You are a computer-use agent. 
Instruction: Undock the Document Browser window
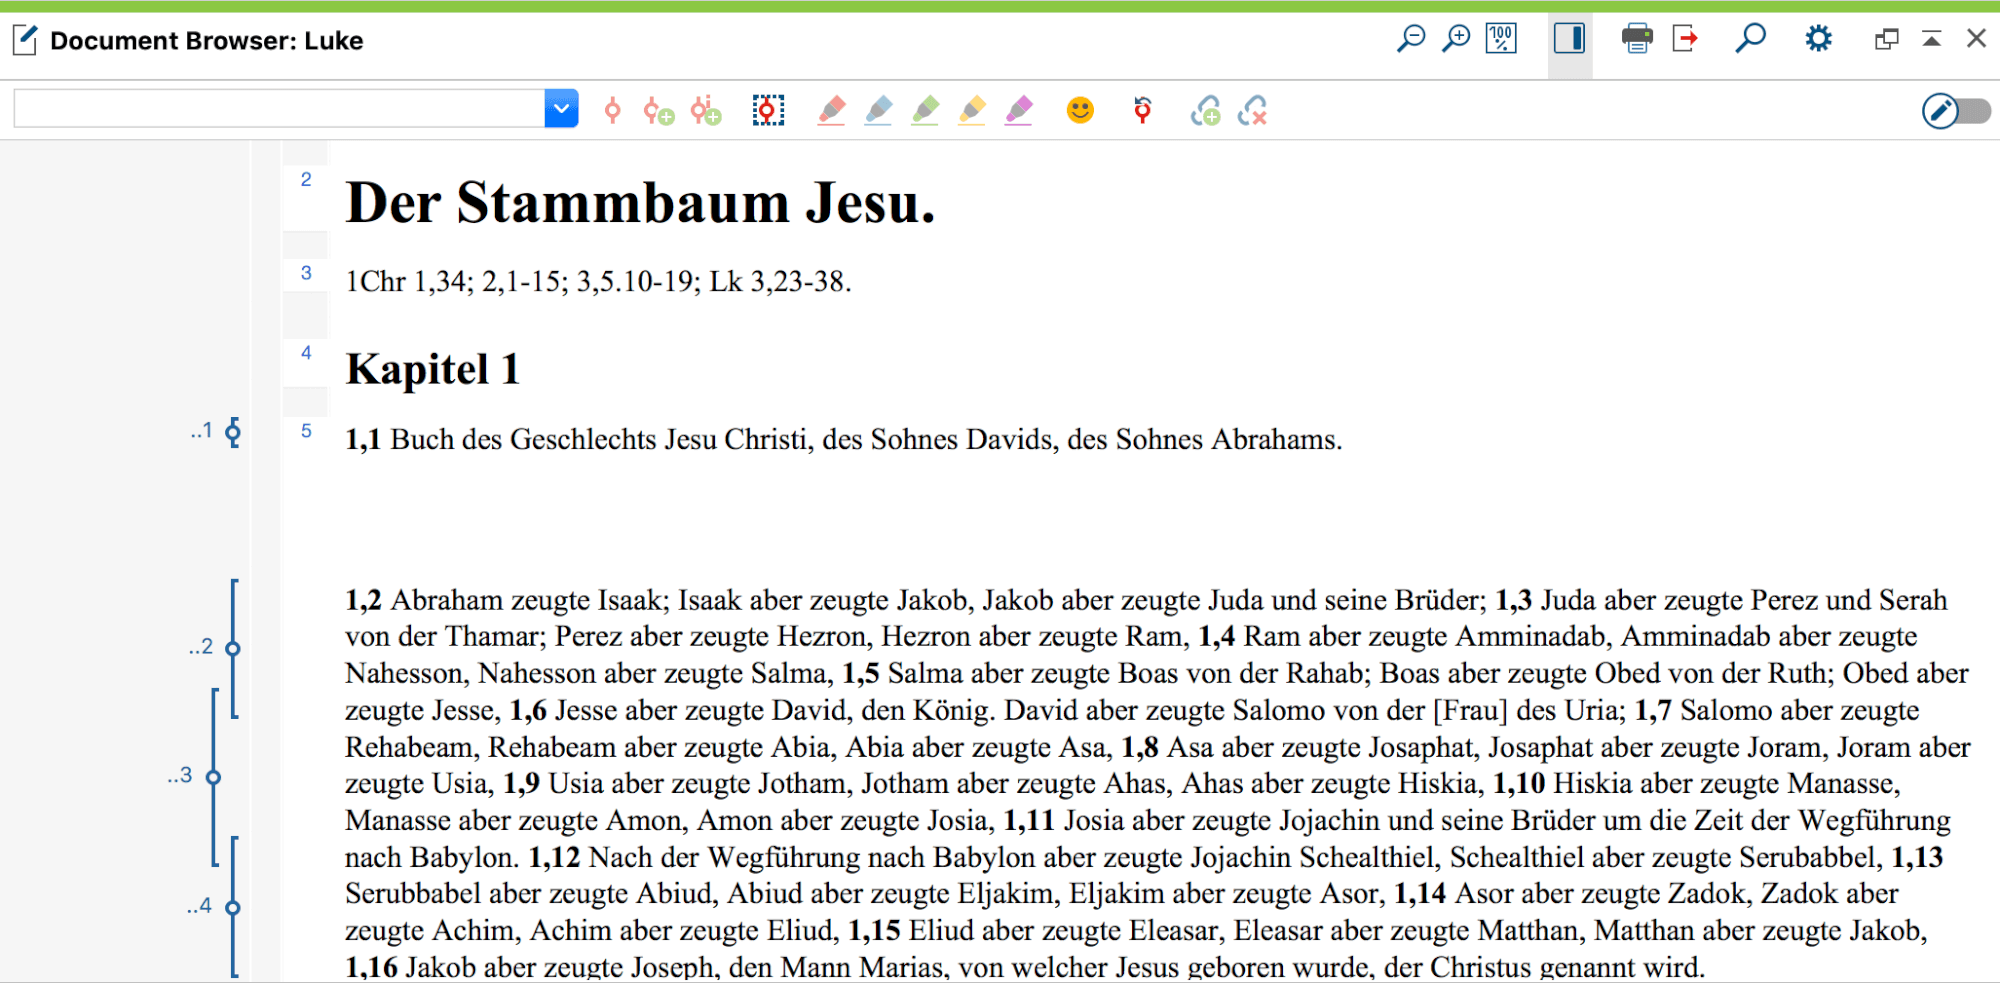1886,39
